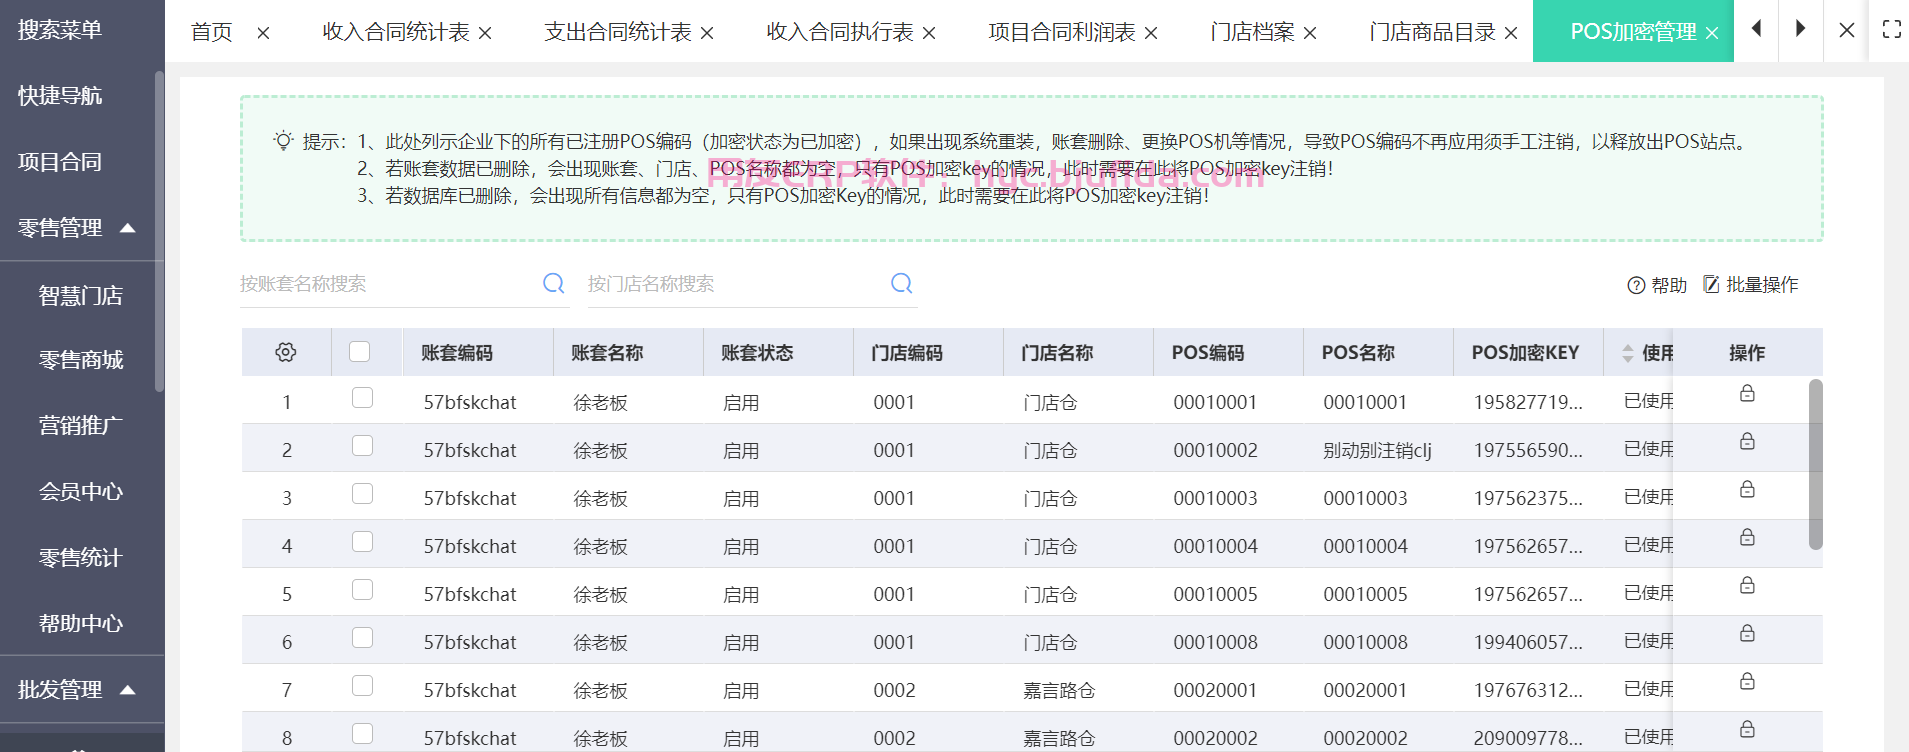Click POS name cell 别动别注销clj
This screenshot has height=752, width=1909.
click(x=1378, y=450)
